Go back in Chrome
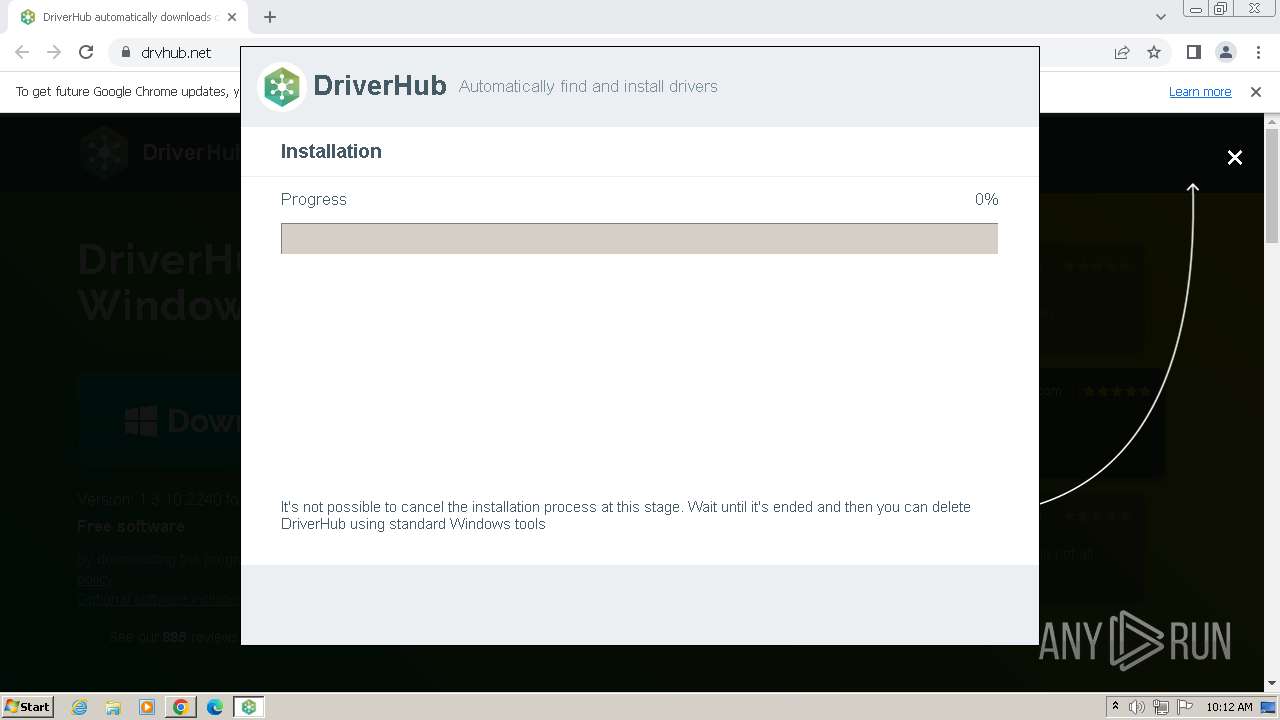This screenshot has height=720, width=1280. point(22,52)
